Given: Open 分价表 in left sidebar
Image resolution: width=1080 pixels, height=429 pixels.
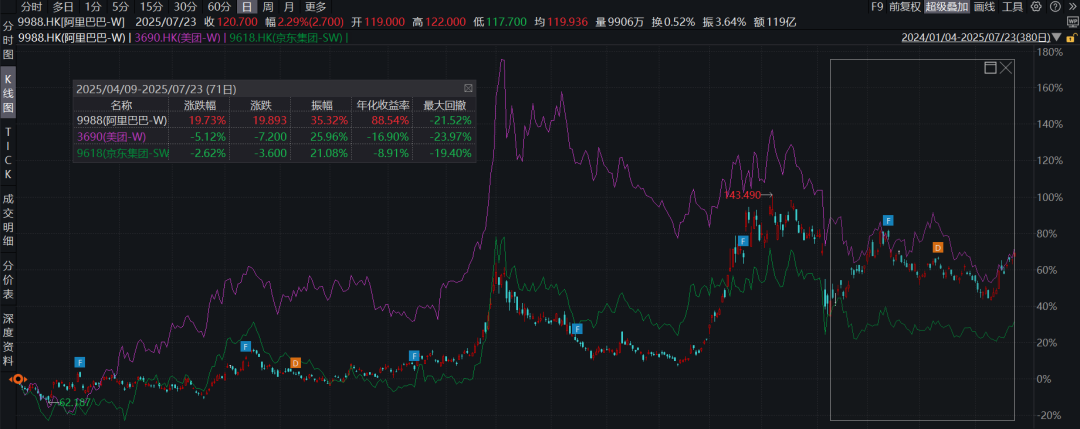Looking at the screenshot, I should (x=8, y=280).
